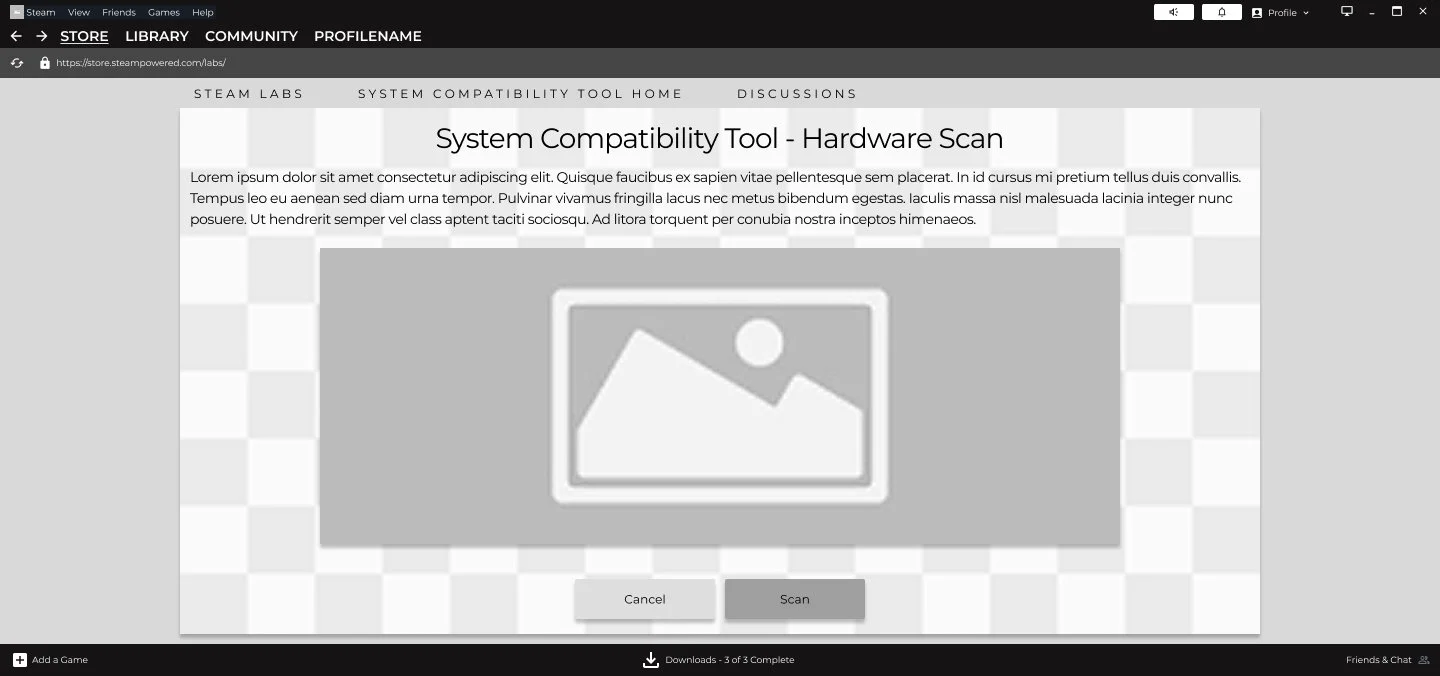Click the Steam logo icon in menu bar
Screen dimensions: 1440x676
tap(17, 12)
